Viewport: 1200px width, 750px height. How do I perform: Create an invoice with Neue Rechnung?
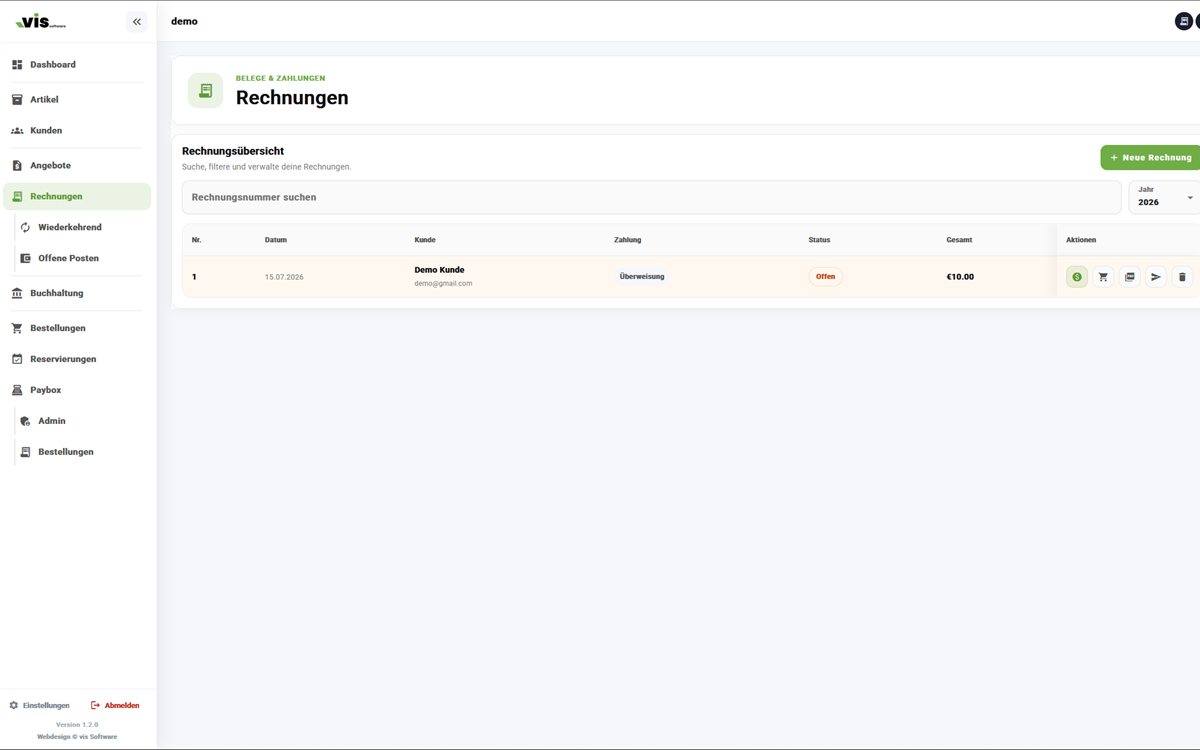click(1151, 158)
